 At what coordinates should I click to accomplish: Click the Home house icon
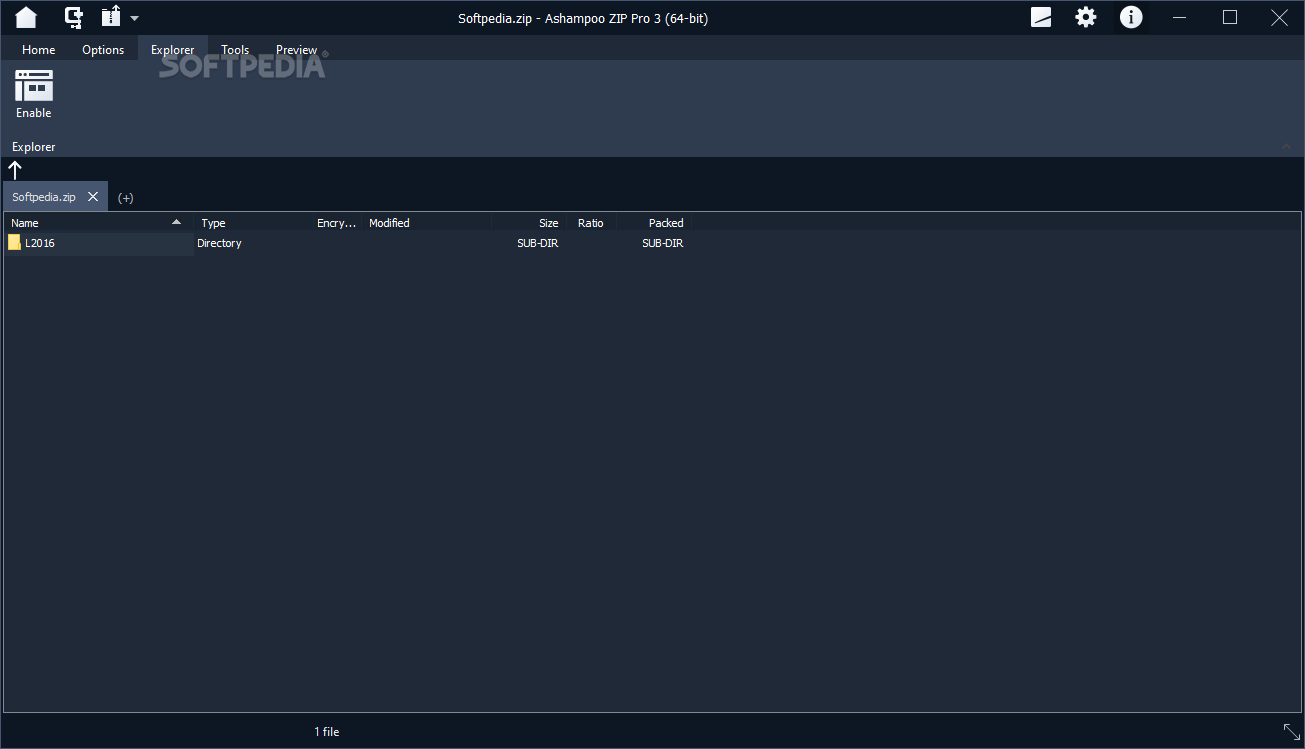25,17
